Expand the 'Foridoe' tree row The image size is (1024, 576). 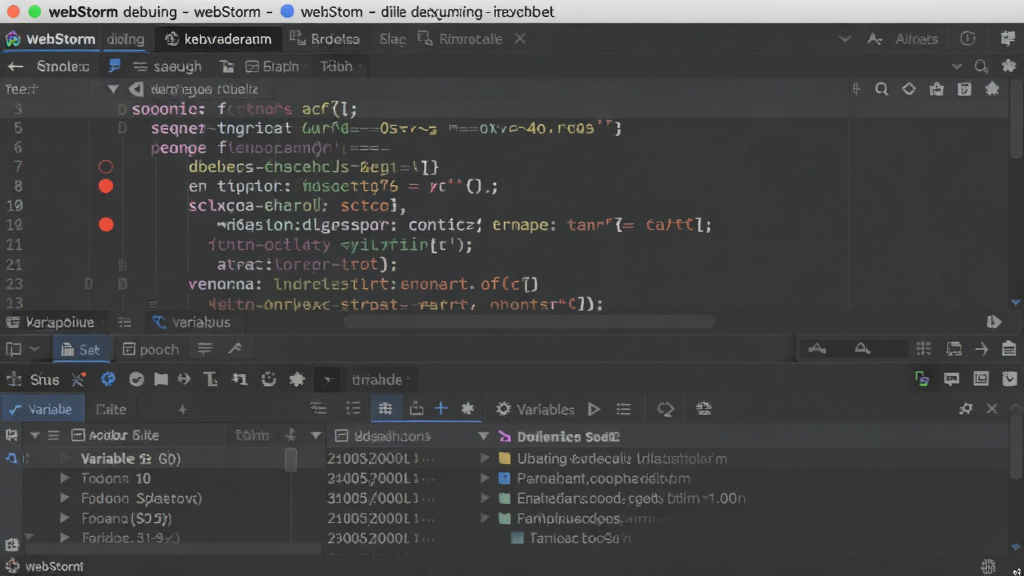pos(65,537)
